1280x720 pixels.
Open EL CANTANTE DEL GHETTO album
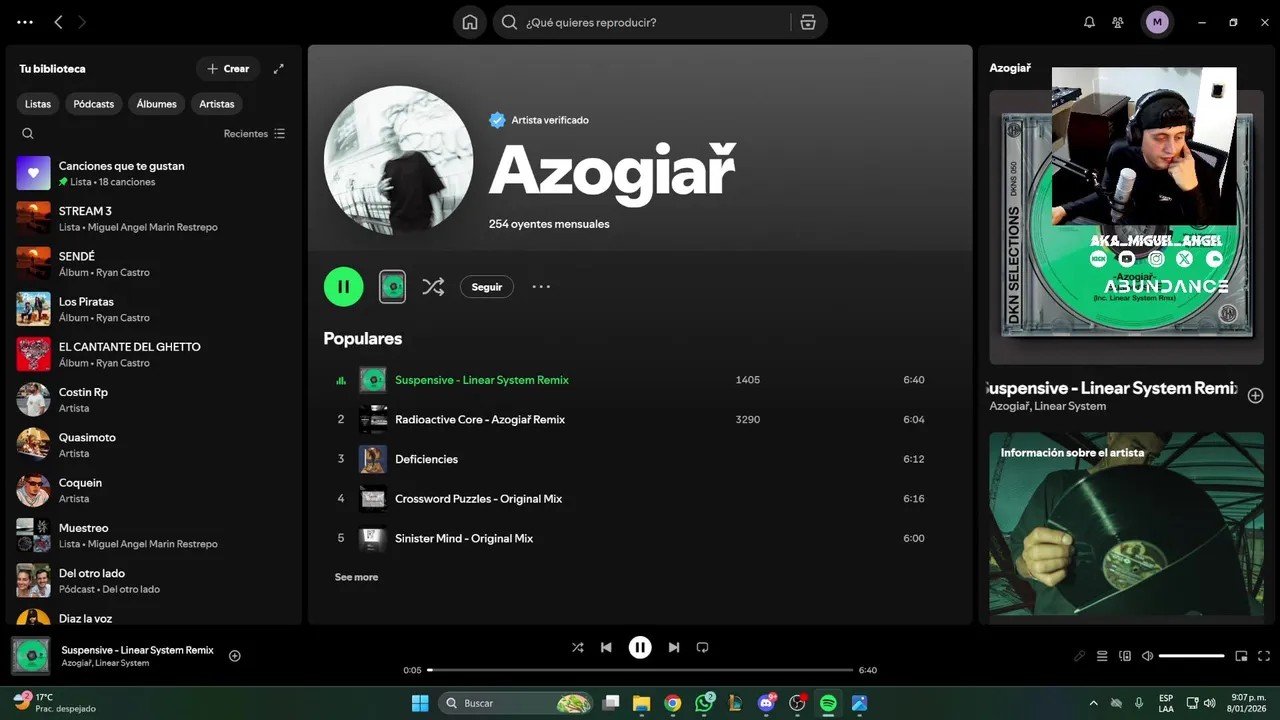click(153, 354)
